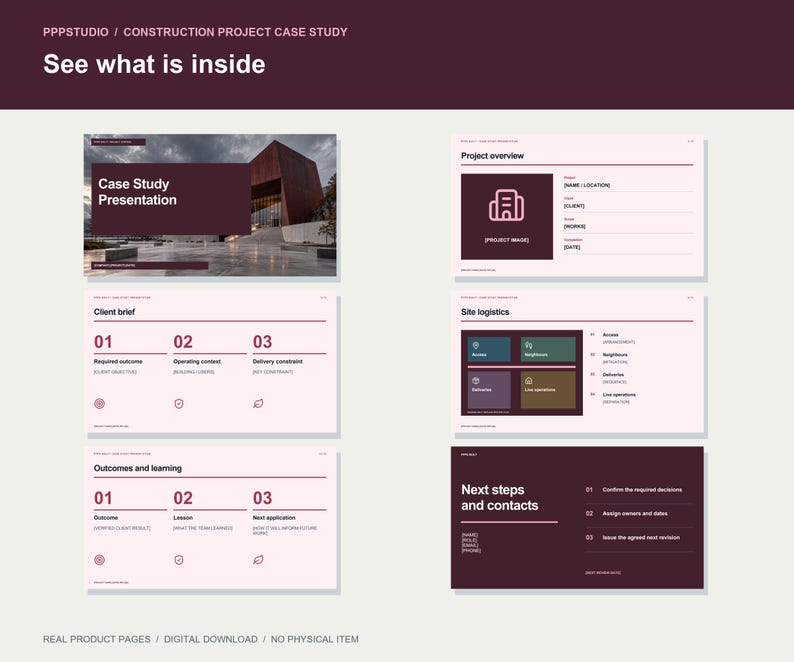
Task: Click the leaf icon under Next application
Action: tap(258, 560)
